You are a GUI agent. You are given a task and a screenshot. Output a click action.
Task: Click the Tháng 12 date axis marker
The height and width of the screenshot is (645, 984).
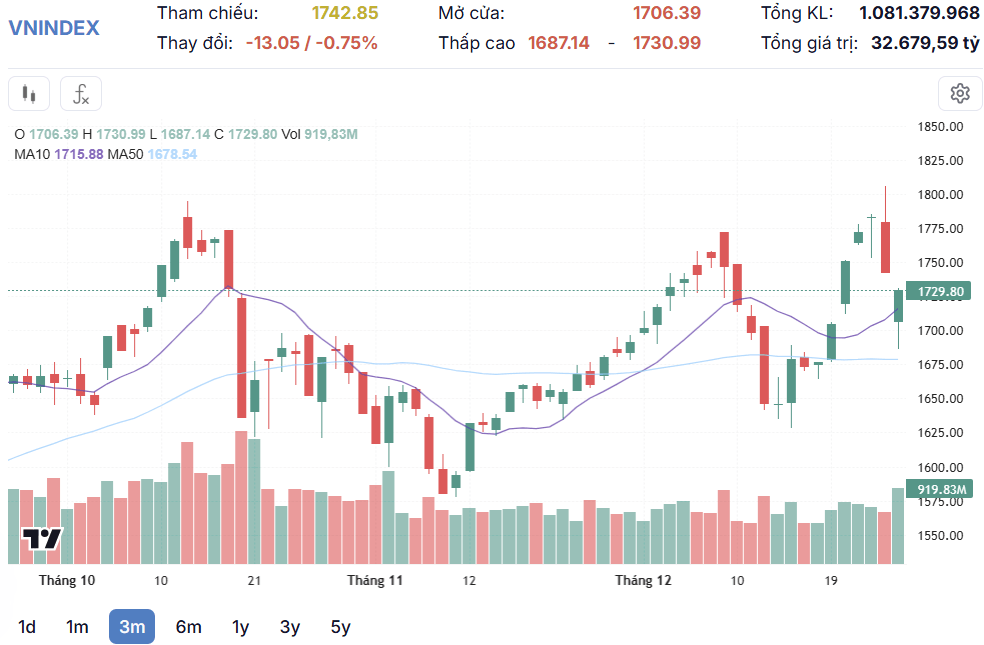pos(643,580)
